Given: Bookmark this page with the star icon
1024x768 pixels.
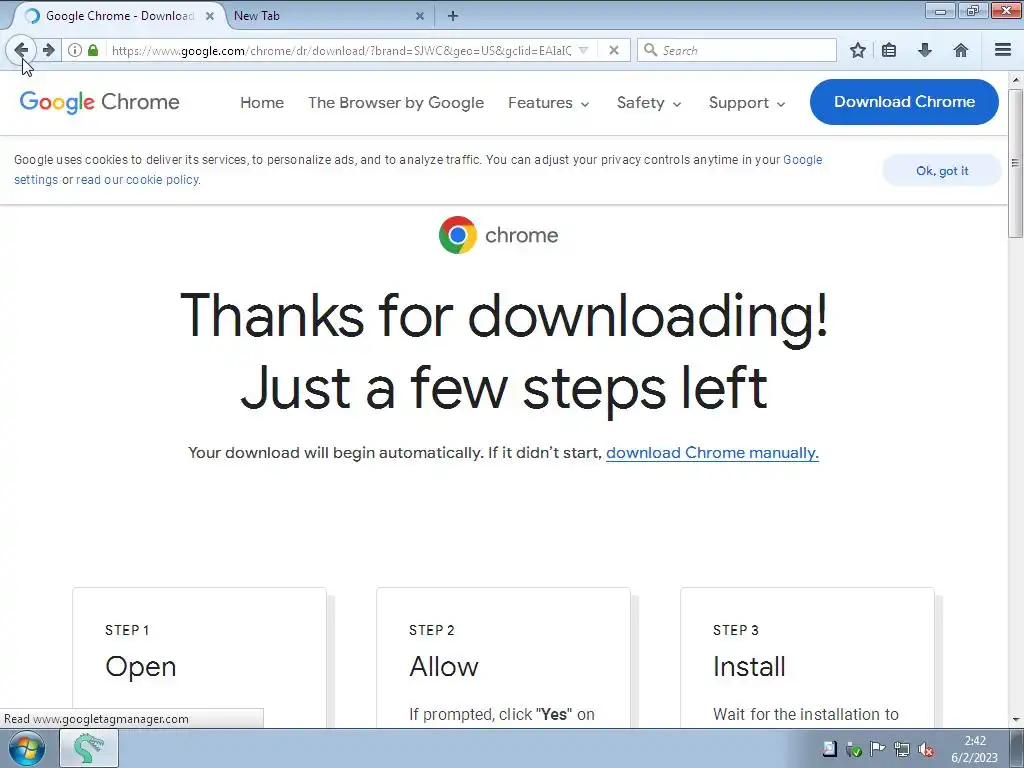Looking at the screenshot, I should click(858, 50).
